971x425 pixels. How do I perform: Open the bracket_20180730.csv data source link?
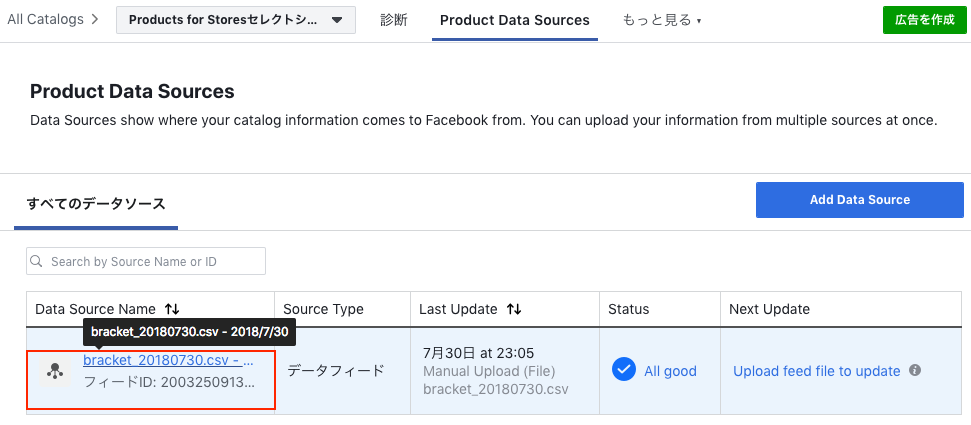pyautogui.click(x=168, y=360)
